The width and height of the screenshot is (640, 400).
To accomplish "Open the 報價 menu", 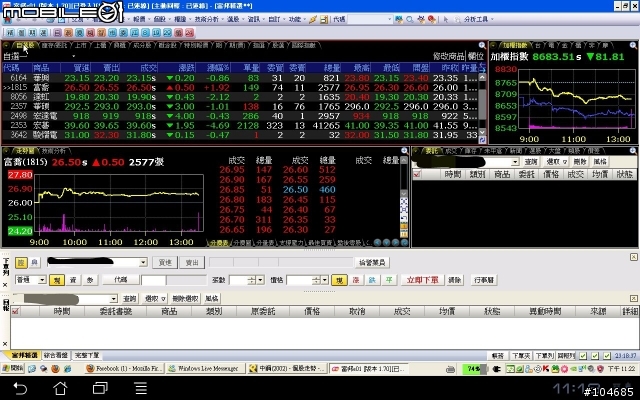I will (139, 19).
